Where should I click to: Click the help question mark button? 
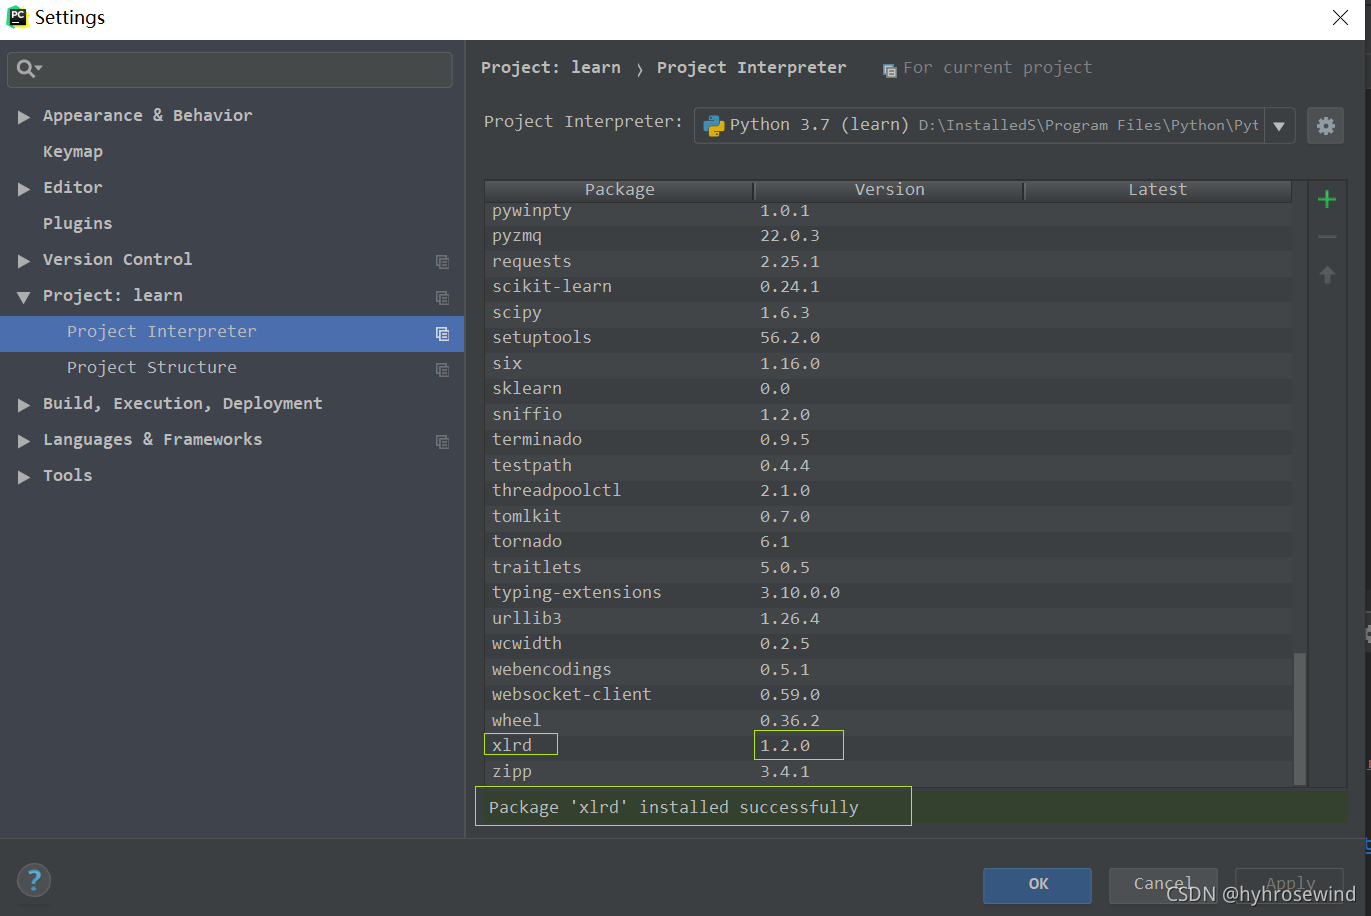click(x=34, y=880)
